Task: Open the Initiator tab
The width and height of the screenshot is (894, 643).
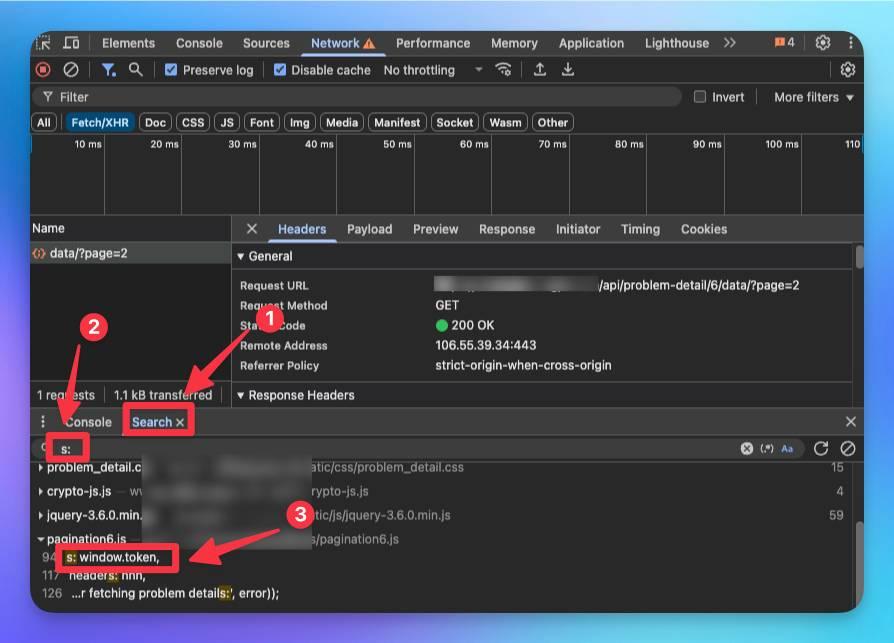Action: click(578, 229)
